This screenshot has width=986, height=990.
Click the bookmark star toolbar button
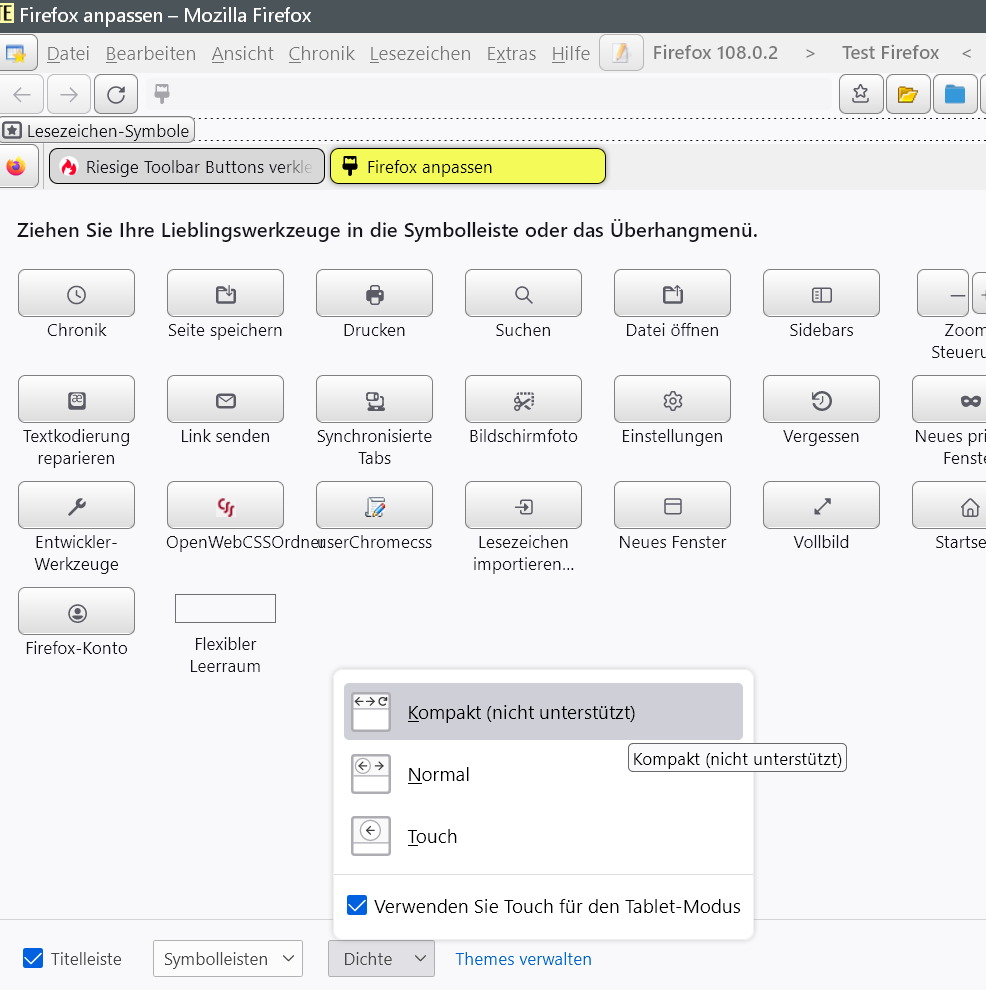[861, 94]
